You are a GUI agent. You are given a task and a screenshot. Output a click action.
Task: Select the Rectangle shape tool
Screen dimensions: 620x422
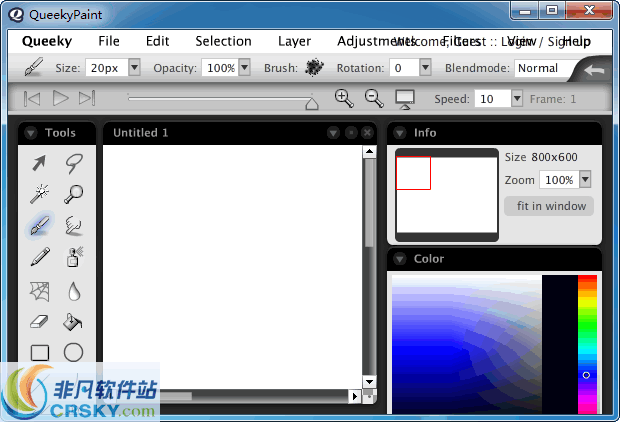click(40, 352)
